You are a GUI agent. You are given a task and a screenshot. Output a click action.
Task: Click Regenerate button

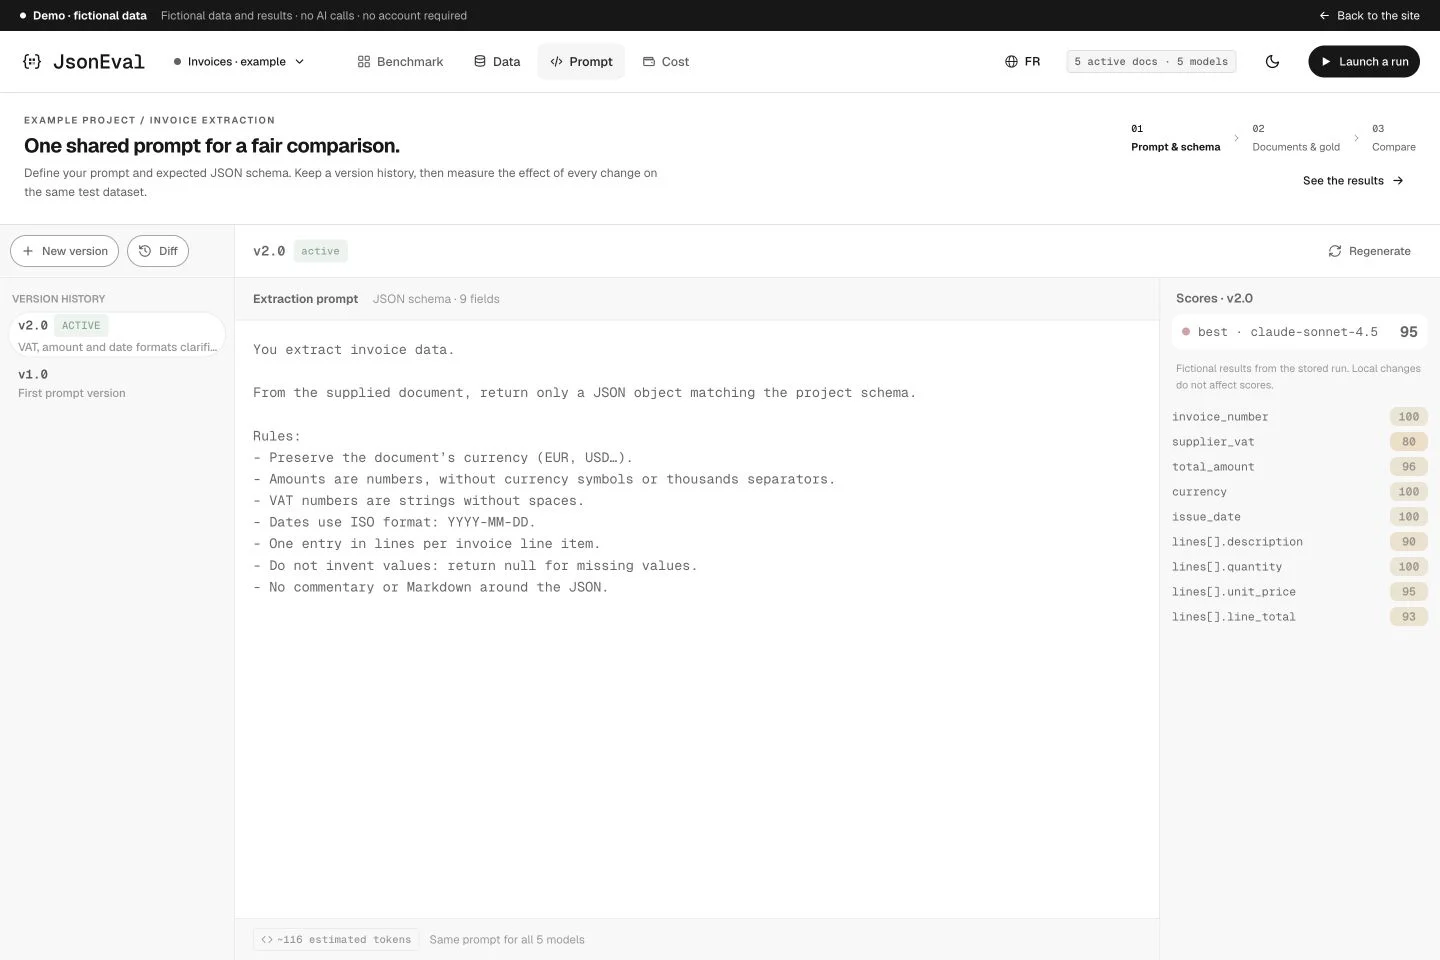coord(1369,251)
